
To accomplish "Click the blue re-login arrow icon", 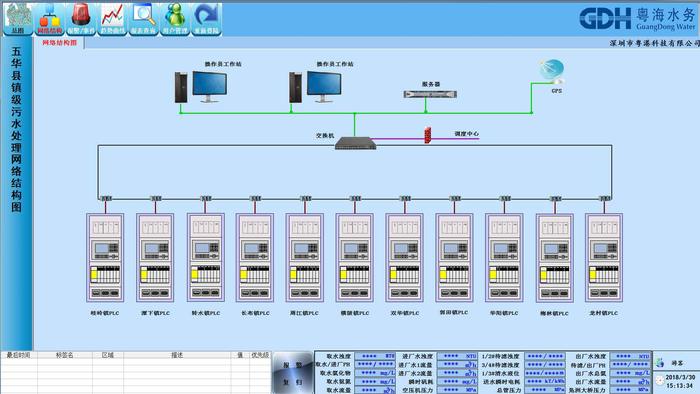I will point(207,19).
